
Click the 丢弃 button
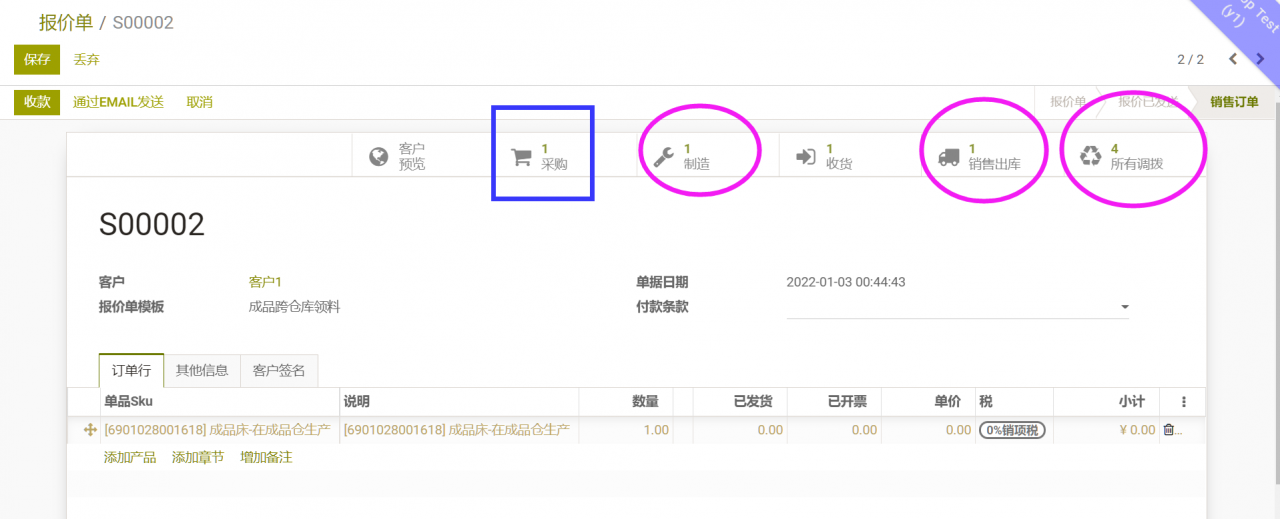(87, 60)
